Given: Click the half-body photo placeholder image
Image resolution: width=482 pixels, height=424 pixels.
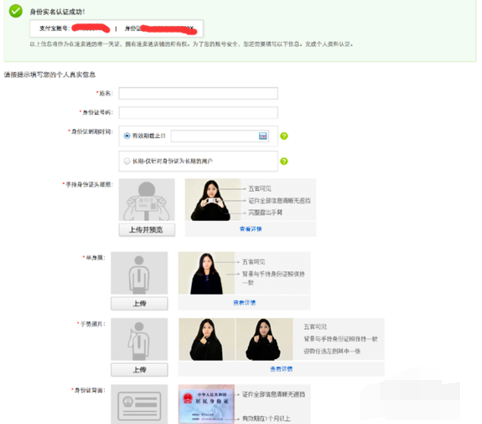Looking at the screenshot, I should 139,273.
